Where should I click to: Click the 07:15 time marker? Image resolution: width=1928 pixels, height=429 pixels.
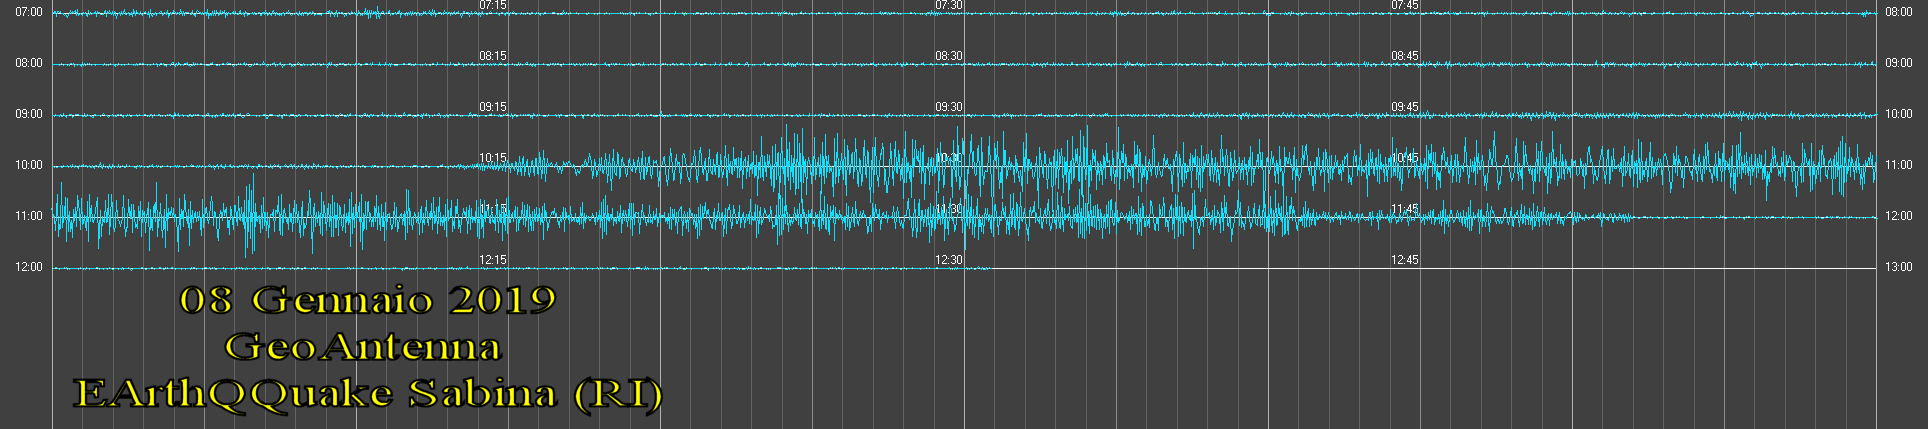click(493, 5)
